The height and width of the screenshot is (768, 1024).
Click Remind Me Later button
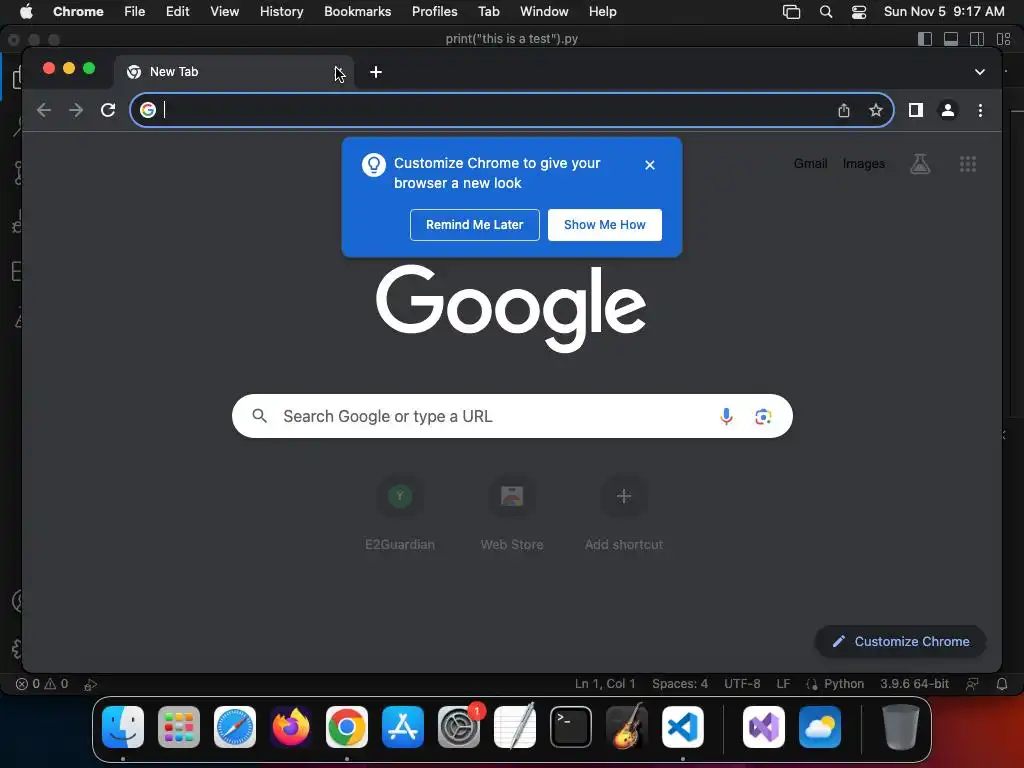coord(475,225)
